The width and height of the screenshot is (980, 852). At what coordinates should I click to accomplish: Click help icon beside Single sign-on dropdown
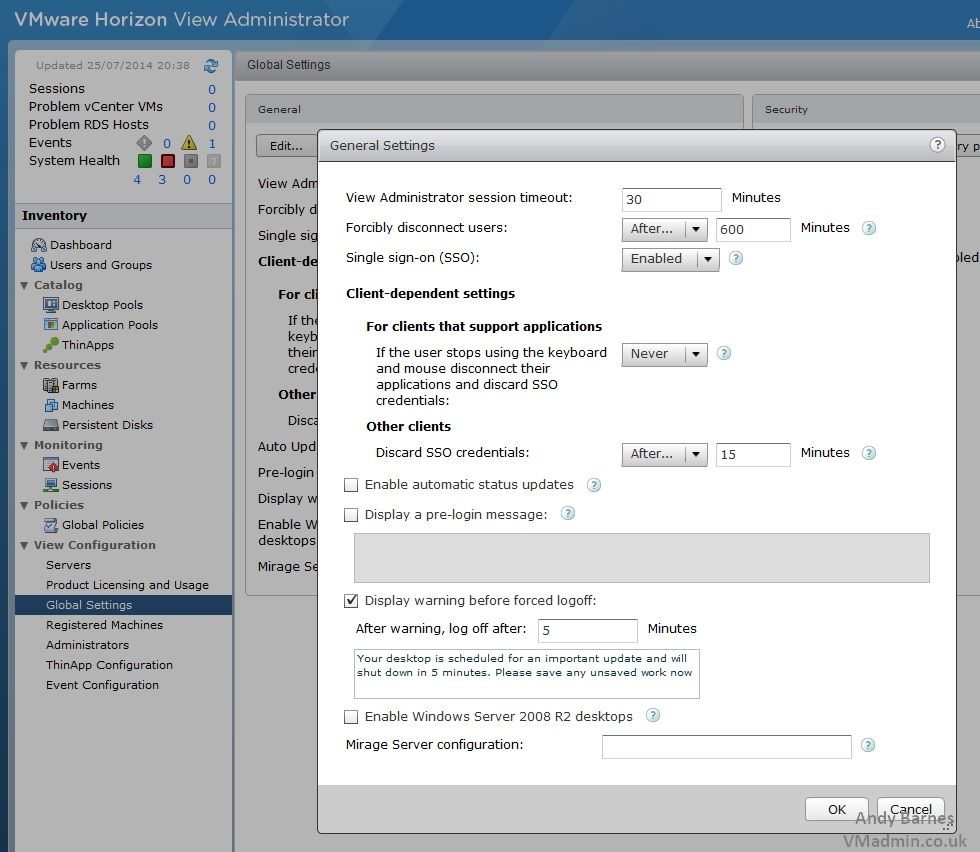click(x=736, y=258)
